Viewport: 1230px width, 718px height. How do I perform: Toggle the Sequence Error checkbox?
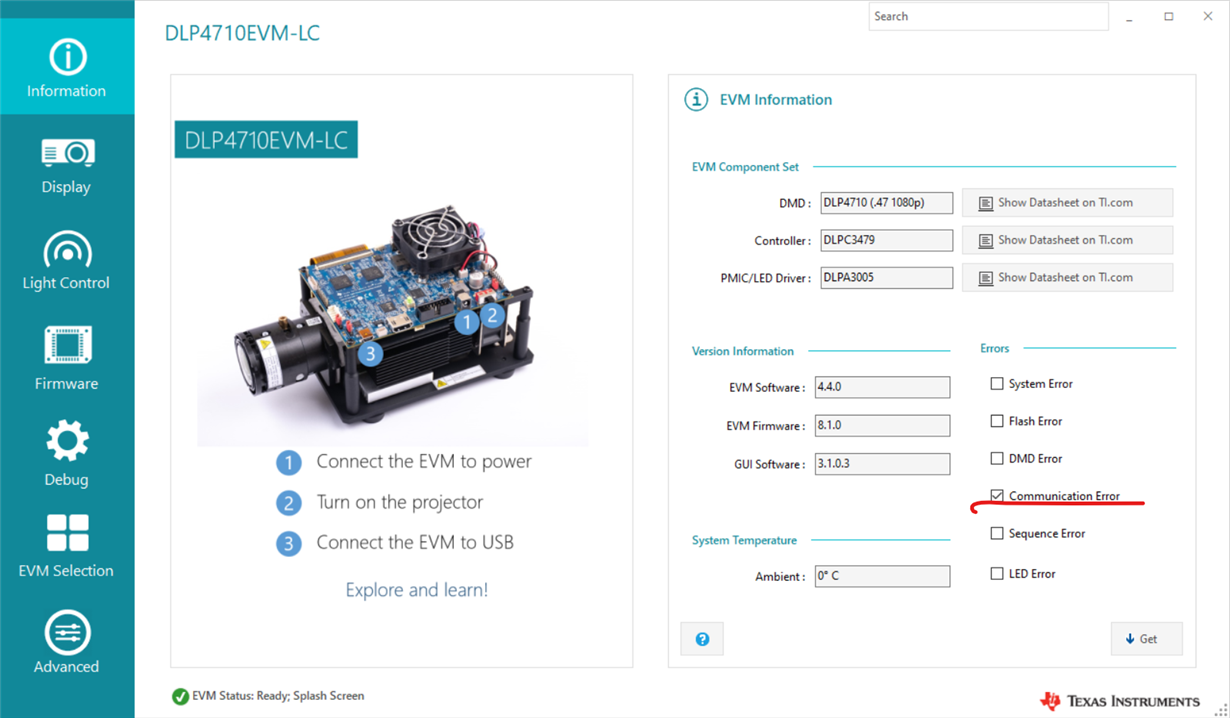click(997, 533)
